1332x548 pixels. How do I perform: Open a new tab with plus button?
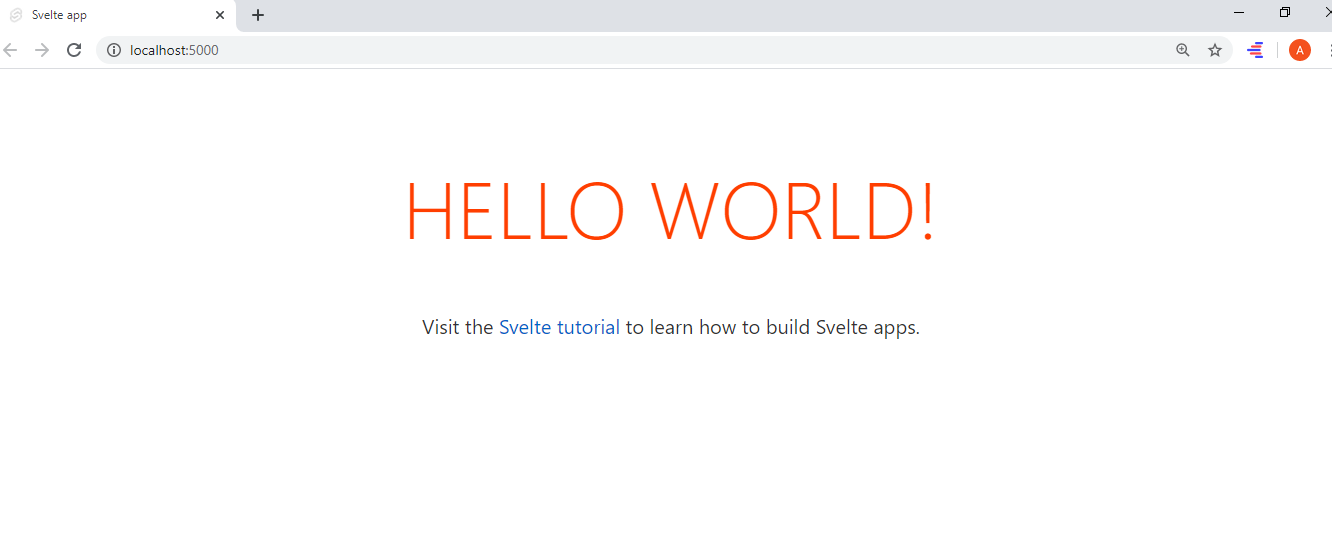pyautogui.click(x=258, y=15)
